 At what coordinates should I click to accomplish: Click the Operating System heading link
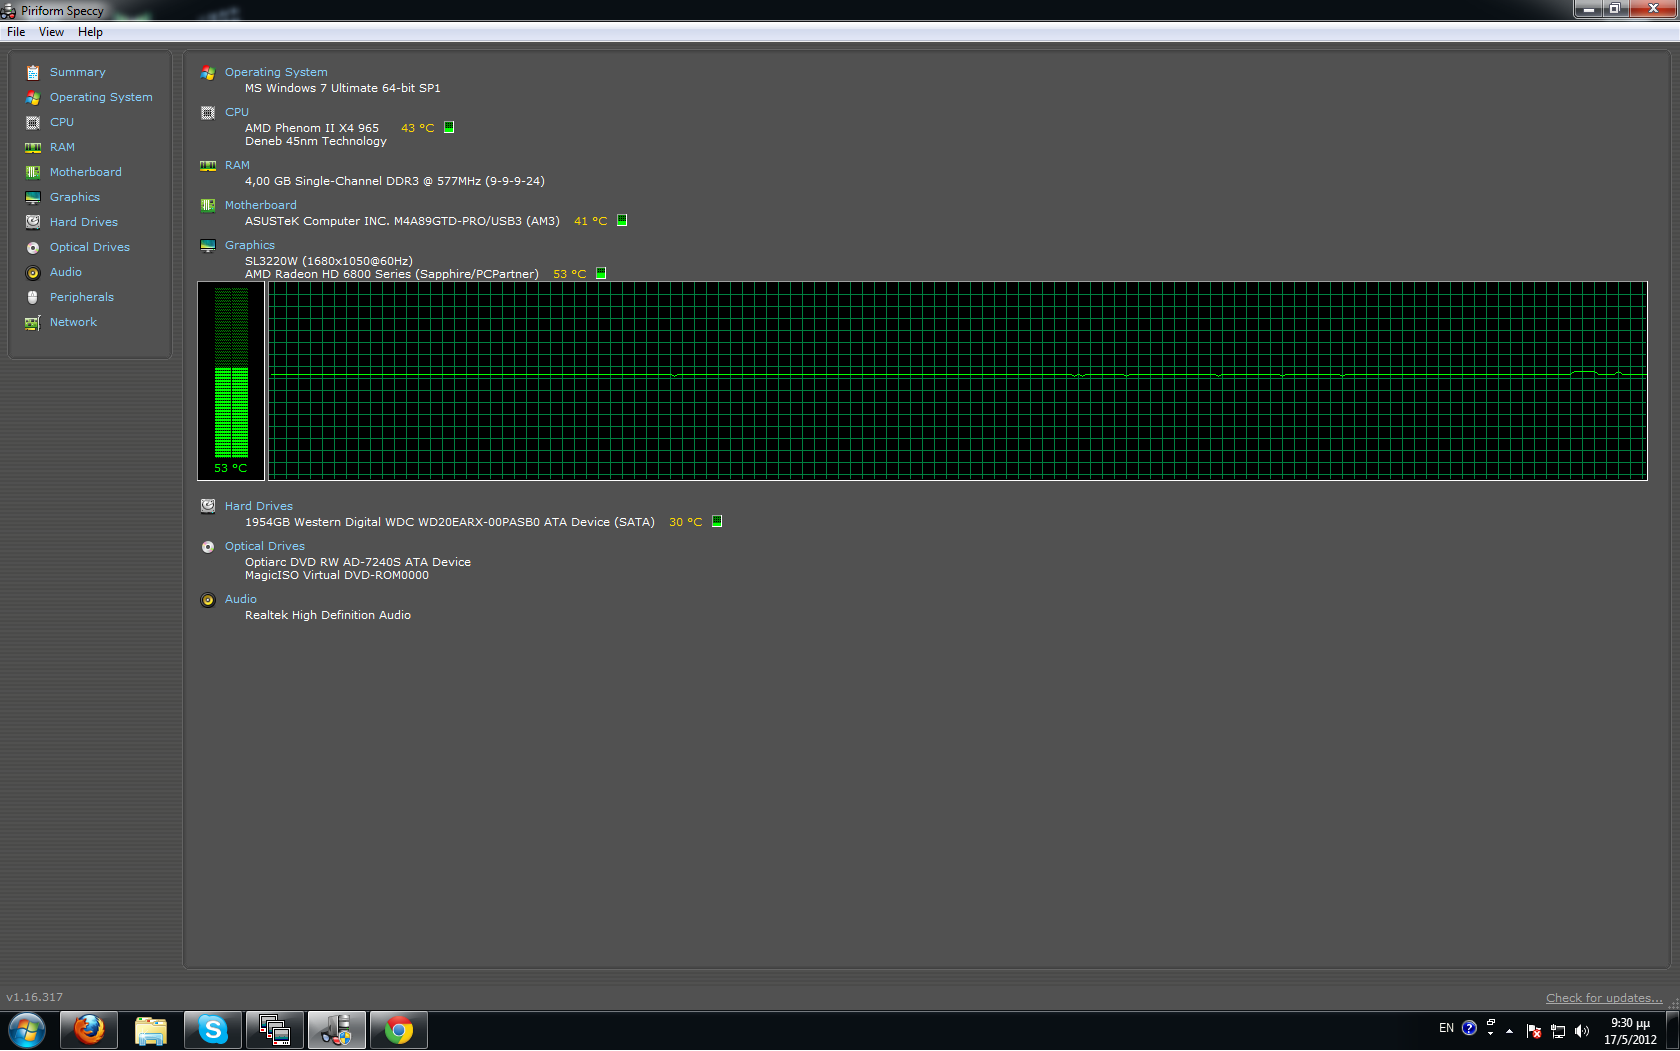point(276,72)
